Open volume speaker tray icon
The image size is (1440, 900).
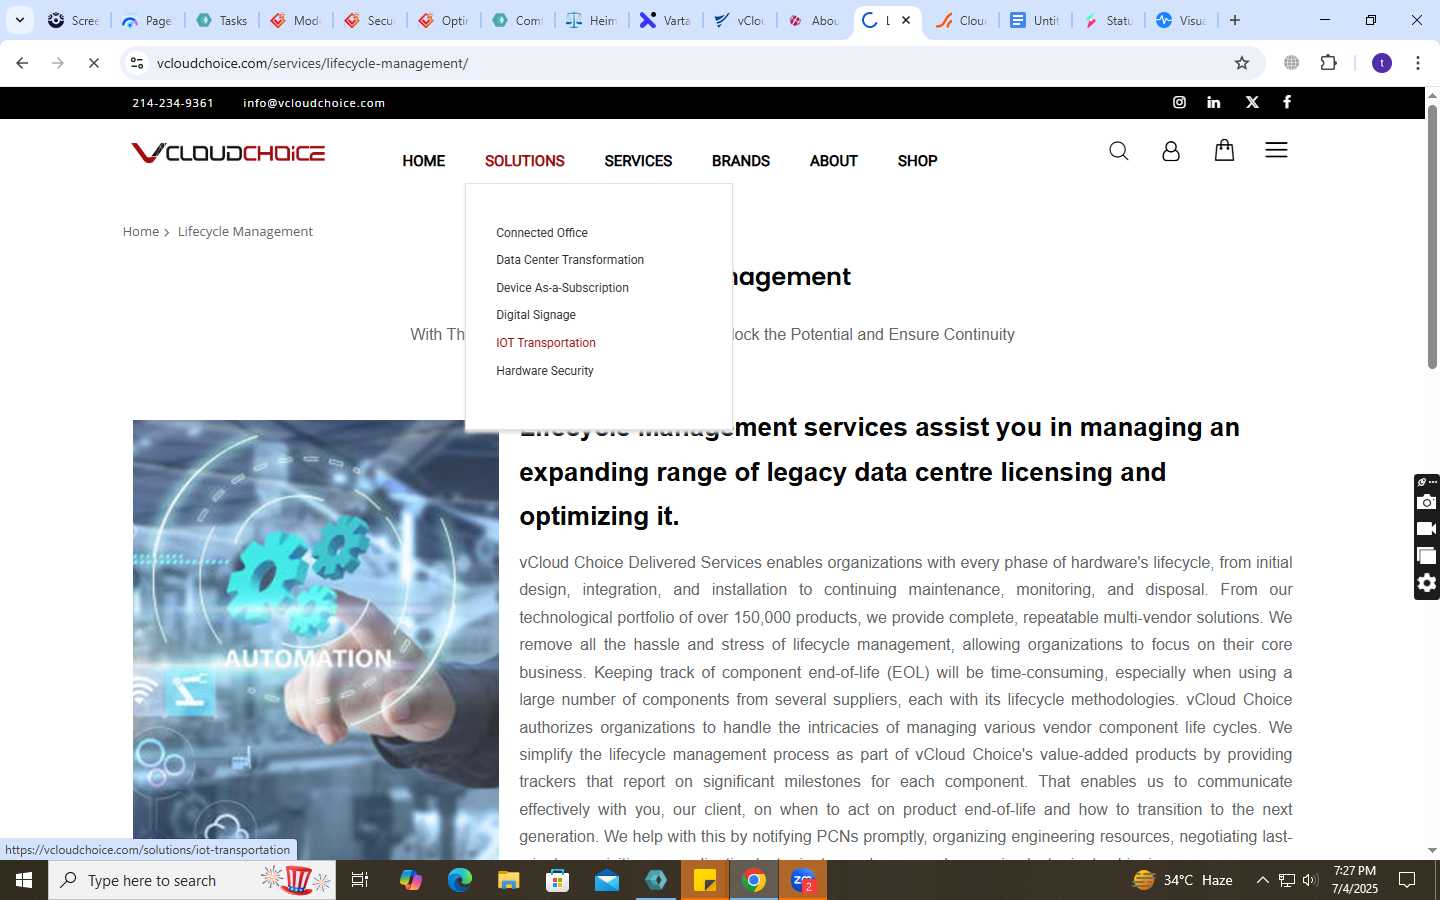tap(1311, 880)
